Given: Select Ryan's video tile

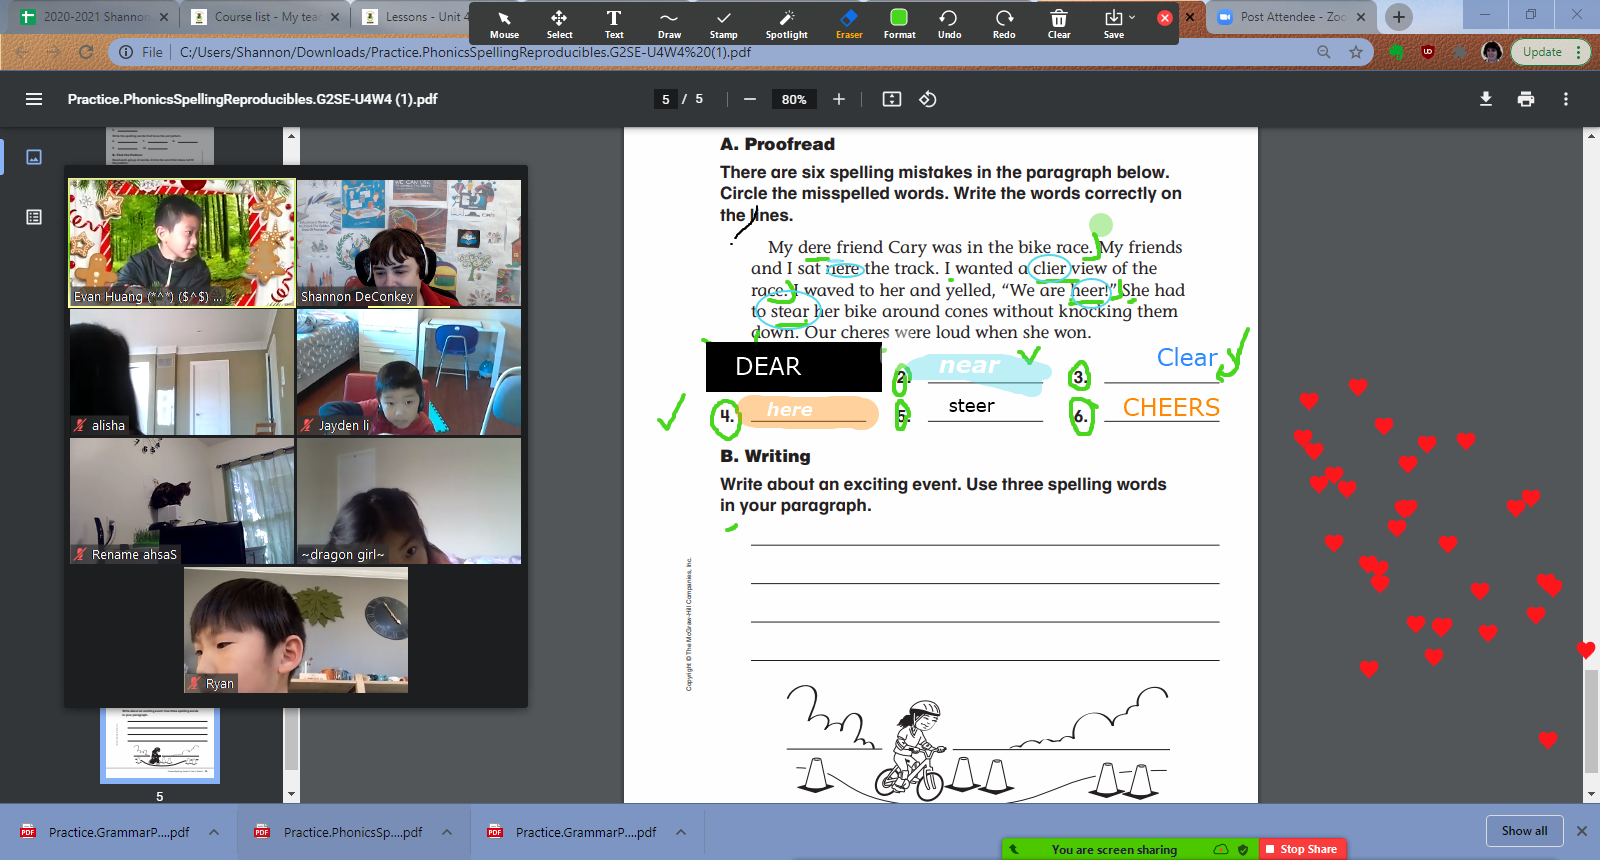Looking at the screenshot, I should pyautogui.click(x=296, y=630).
